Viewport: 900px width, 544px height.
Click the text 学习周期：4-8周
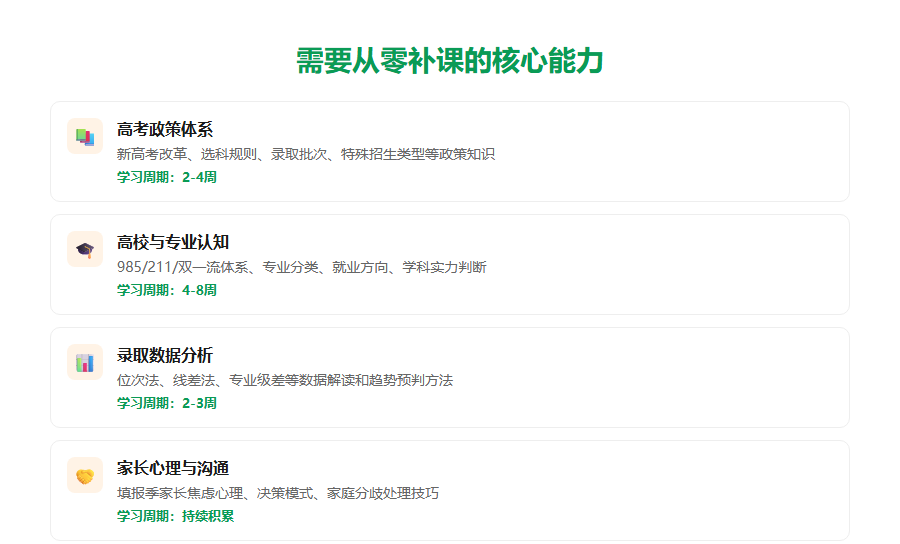click(x=167, y=290)
